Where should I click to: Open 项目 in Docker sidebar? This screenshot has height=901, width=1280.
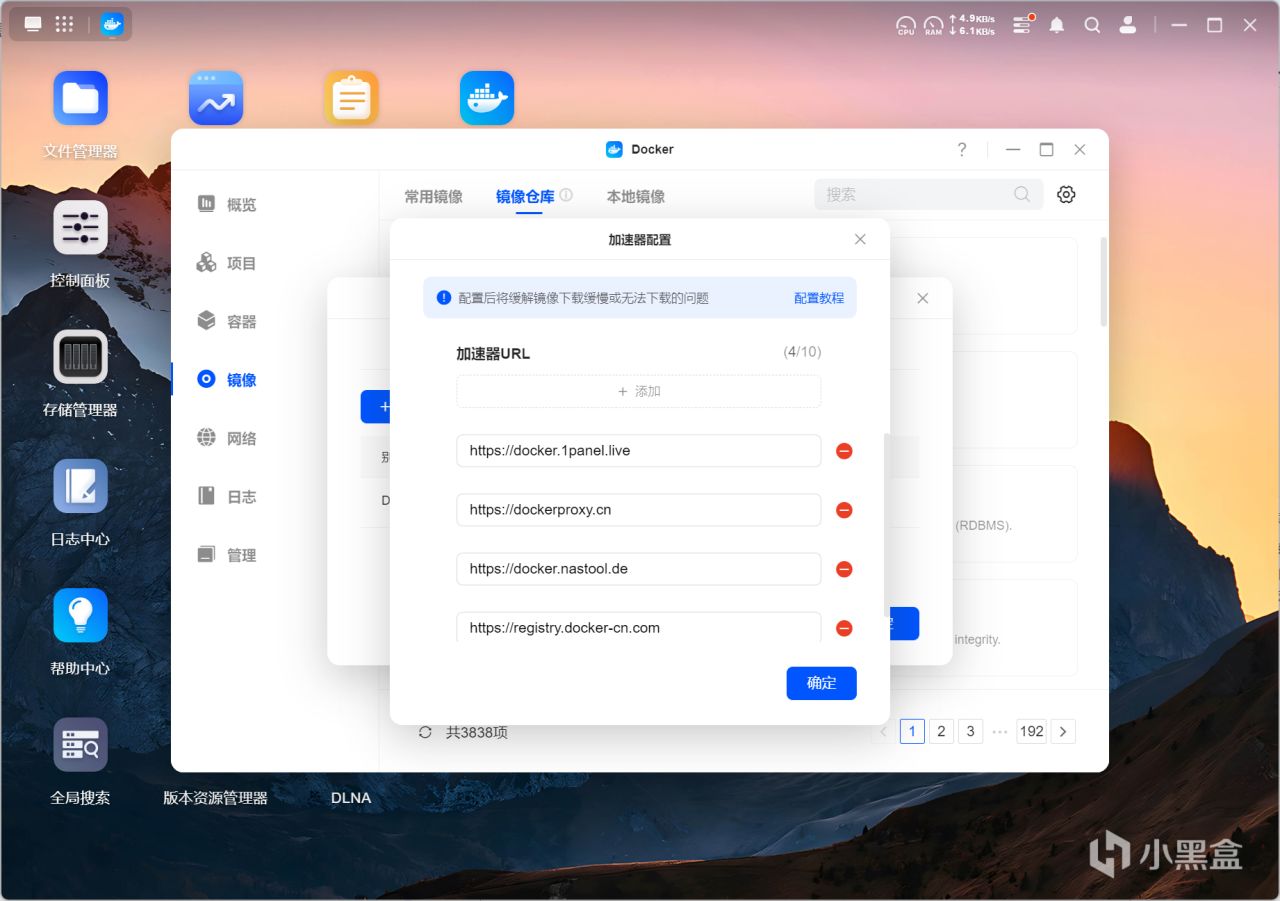tap(227, 263)
